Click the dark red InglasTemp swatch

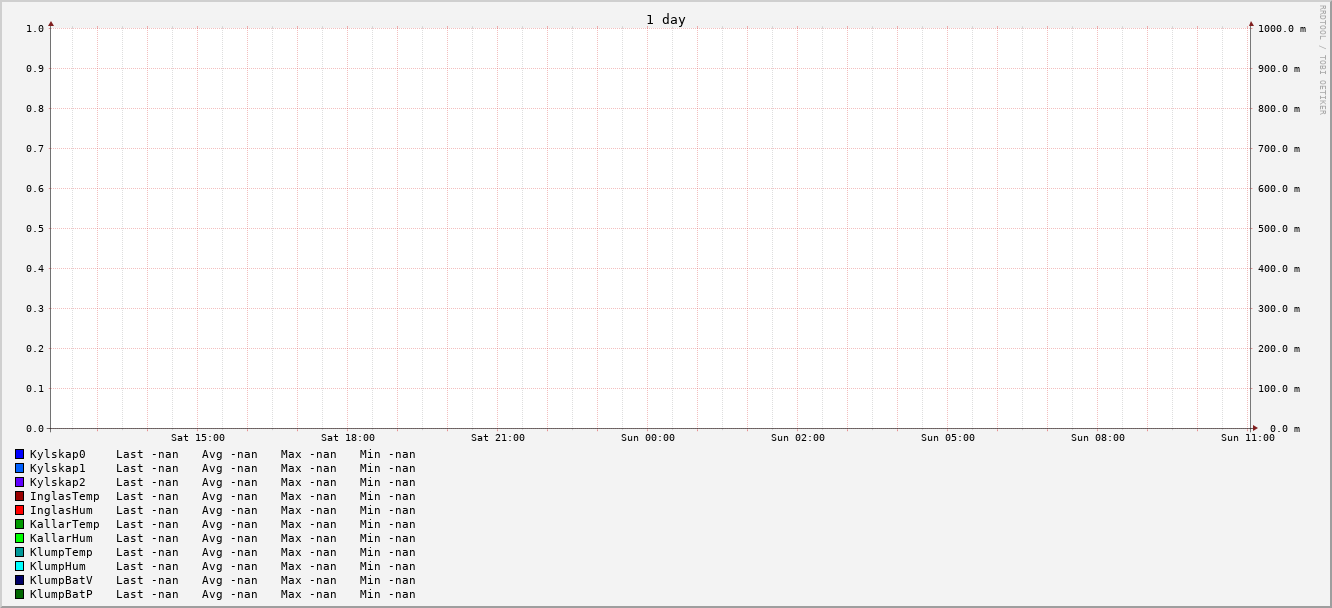(x=19, y=496)
